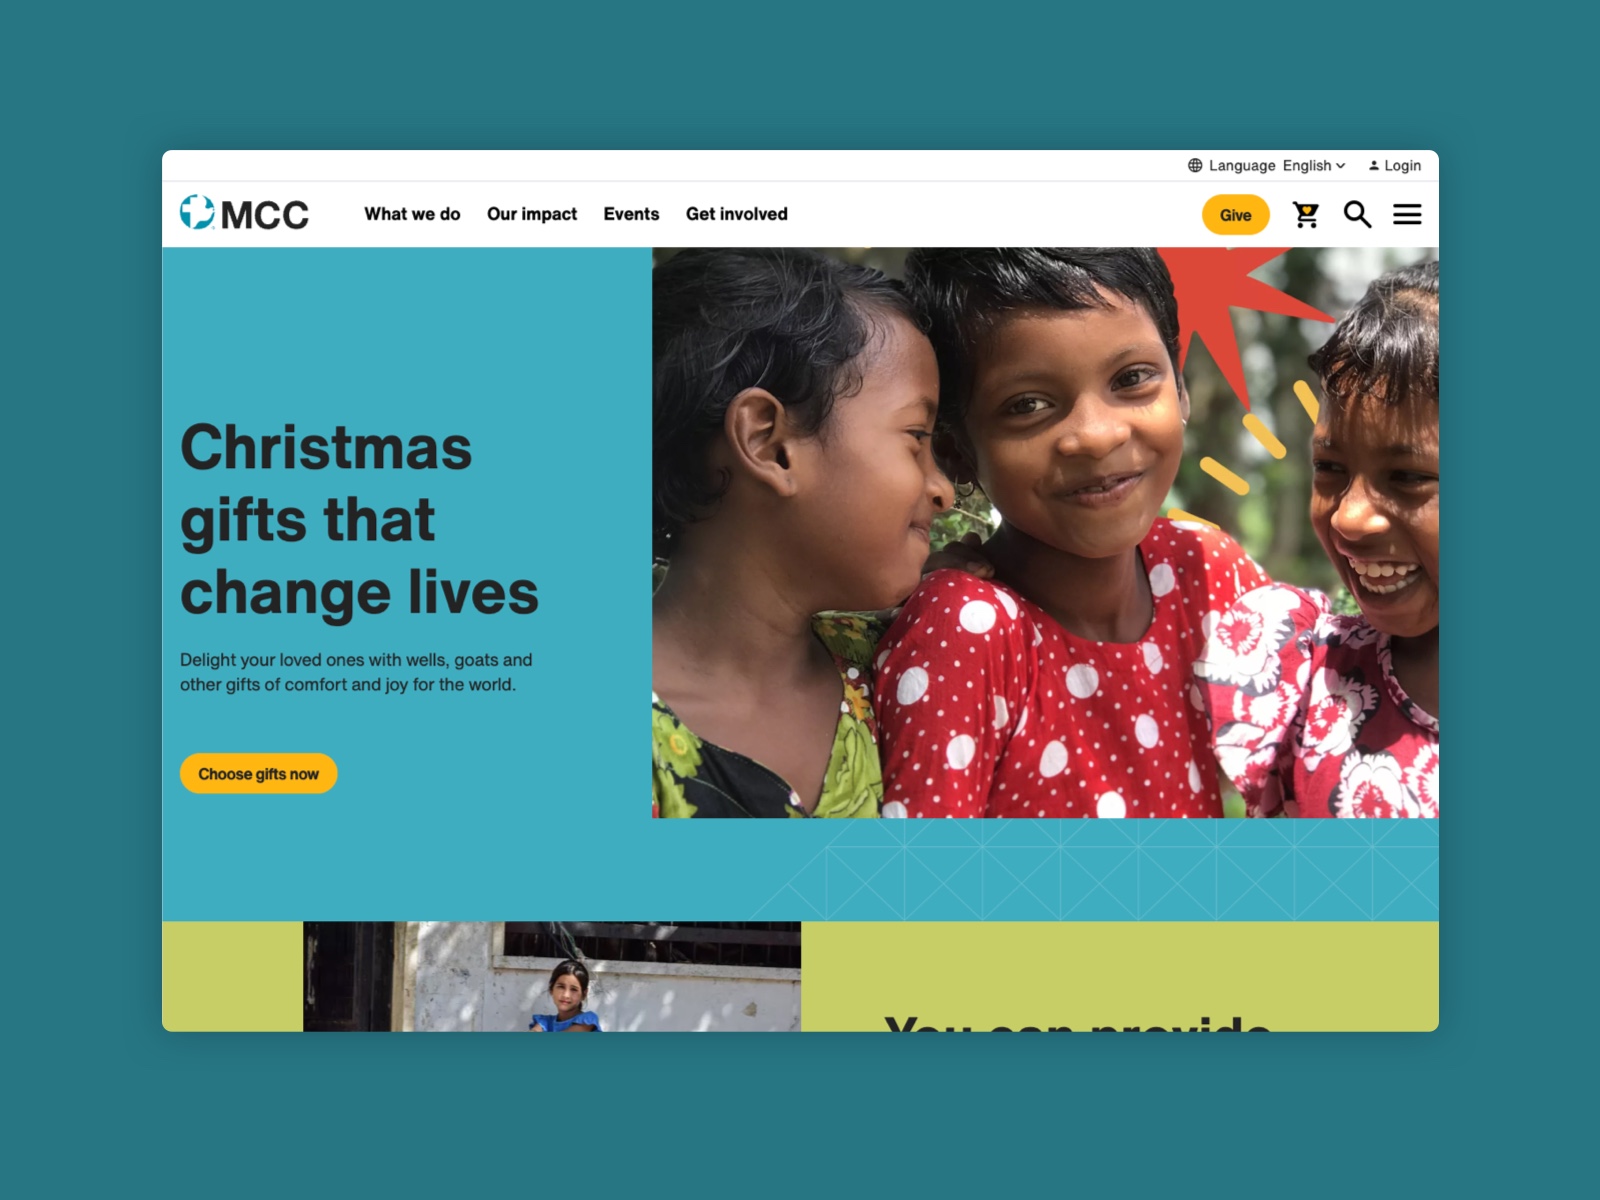Go to the Events menu item
Screen dimensions: 1600x1200
[631, 214]
